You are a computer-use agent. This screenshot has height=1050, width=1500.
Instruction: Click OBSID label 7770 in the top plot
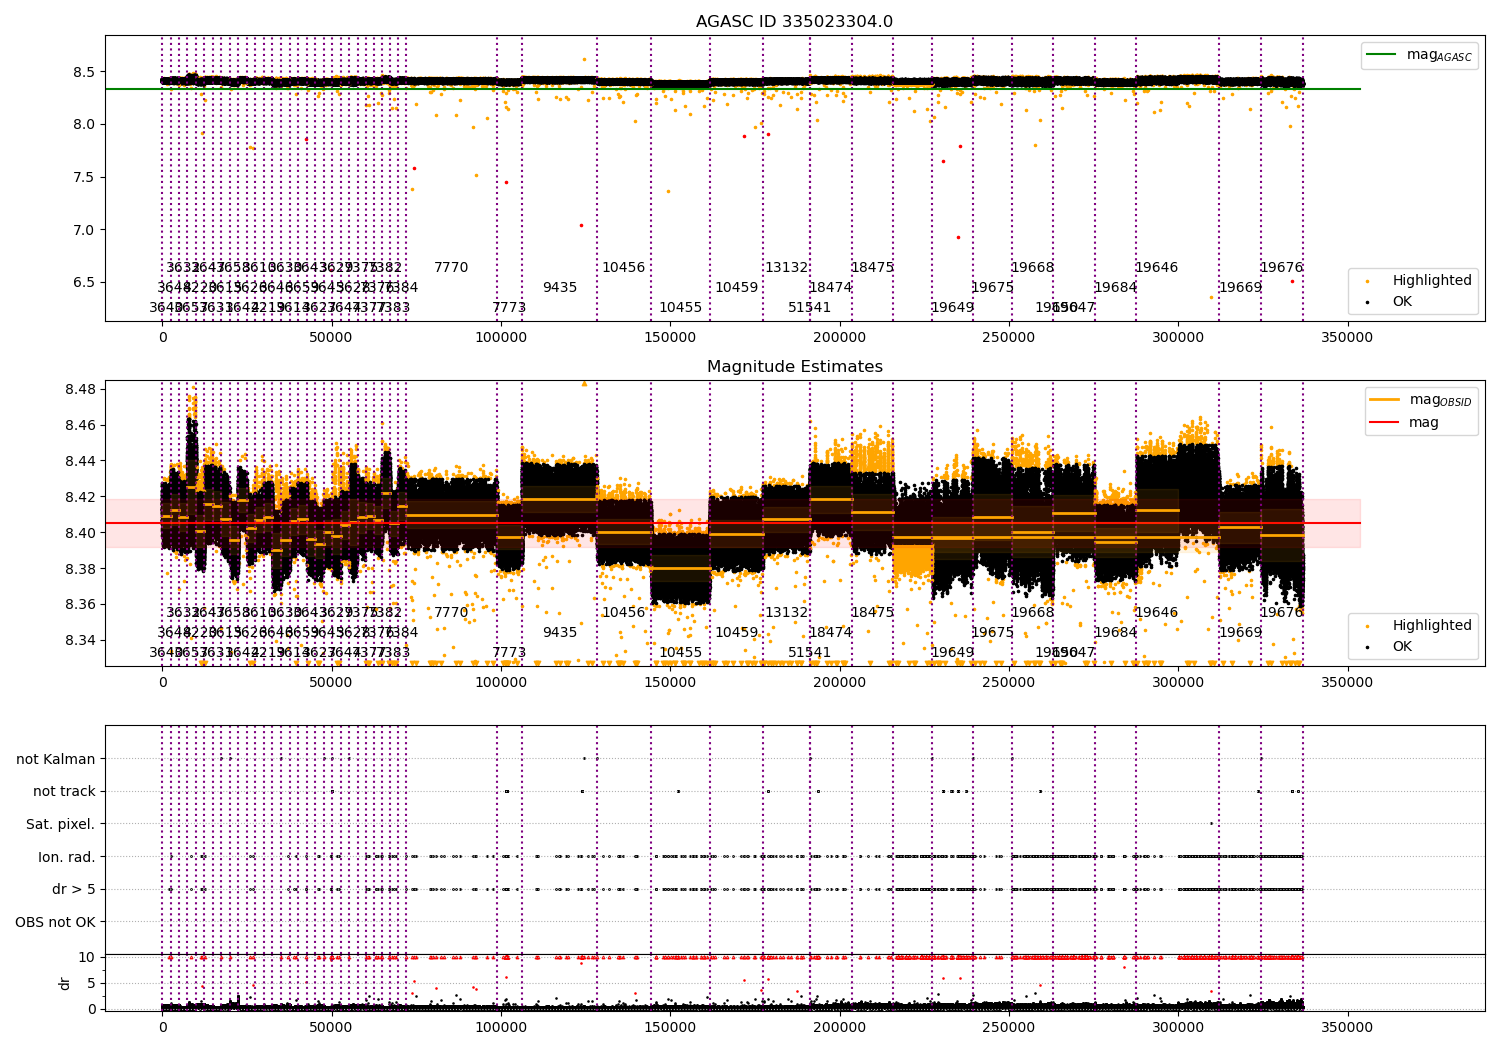pos(451,268)
